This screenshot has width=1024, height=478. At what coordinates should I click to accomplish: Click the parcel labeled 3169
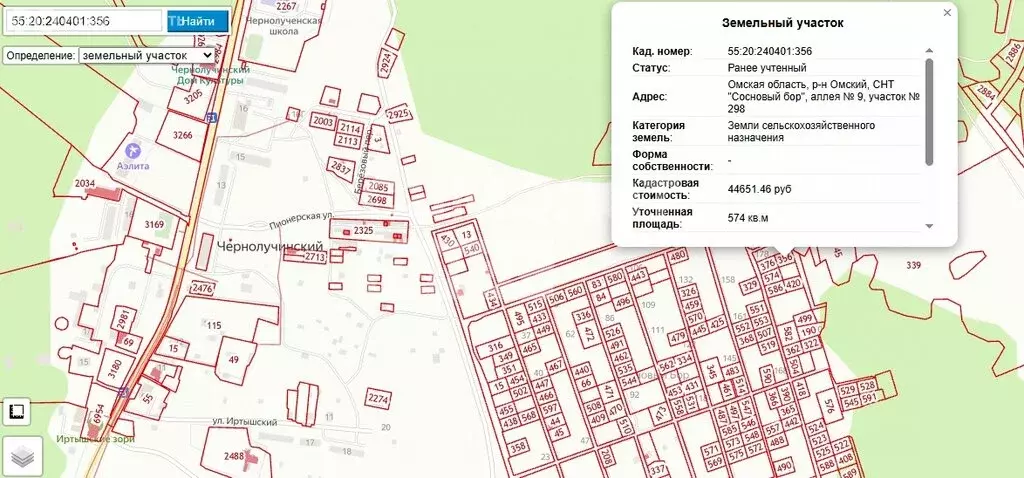154,224
